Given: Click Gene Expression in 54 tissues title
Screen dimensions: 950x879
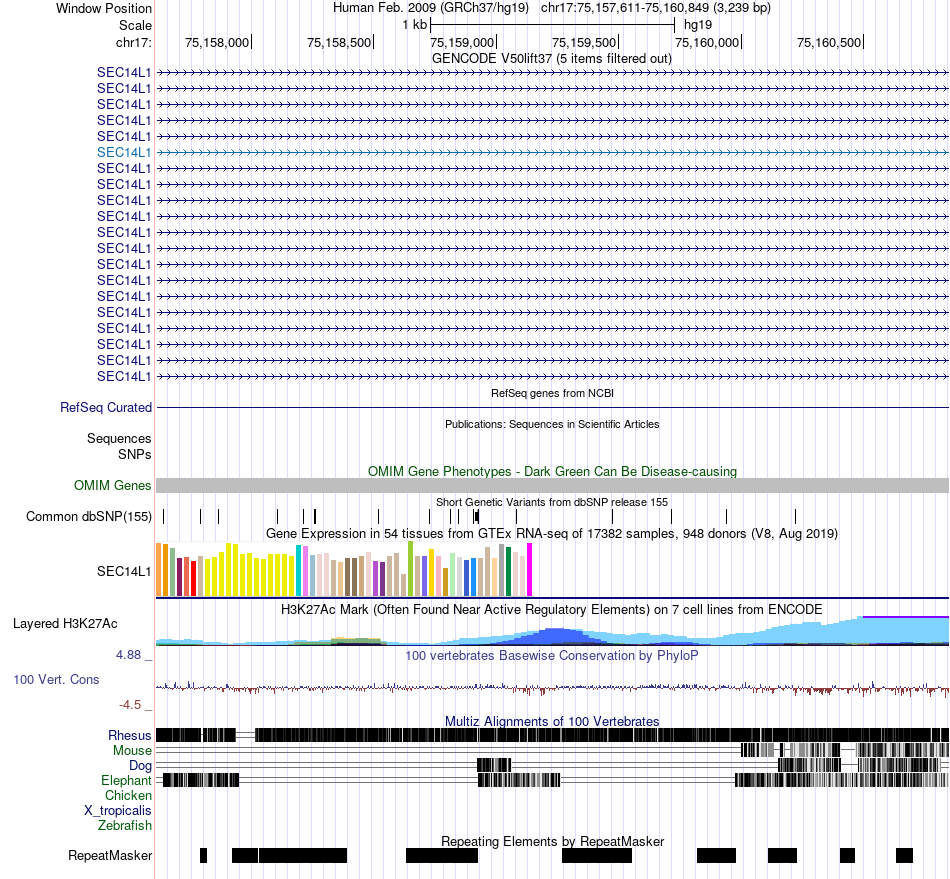Looking at the screenshot, I should [x=552, y=534].
